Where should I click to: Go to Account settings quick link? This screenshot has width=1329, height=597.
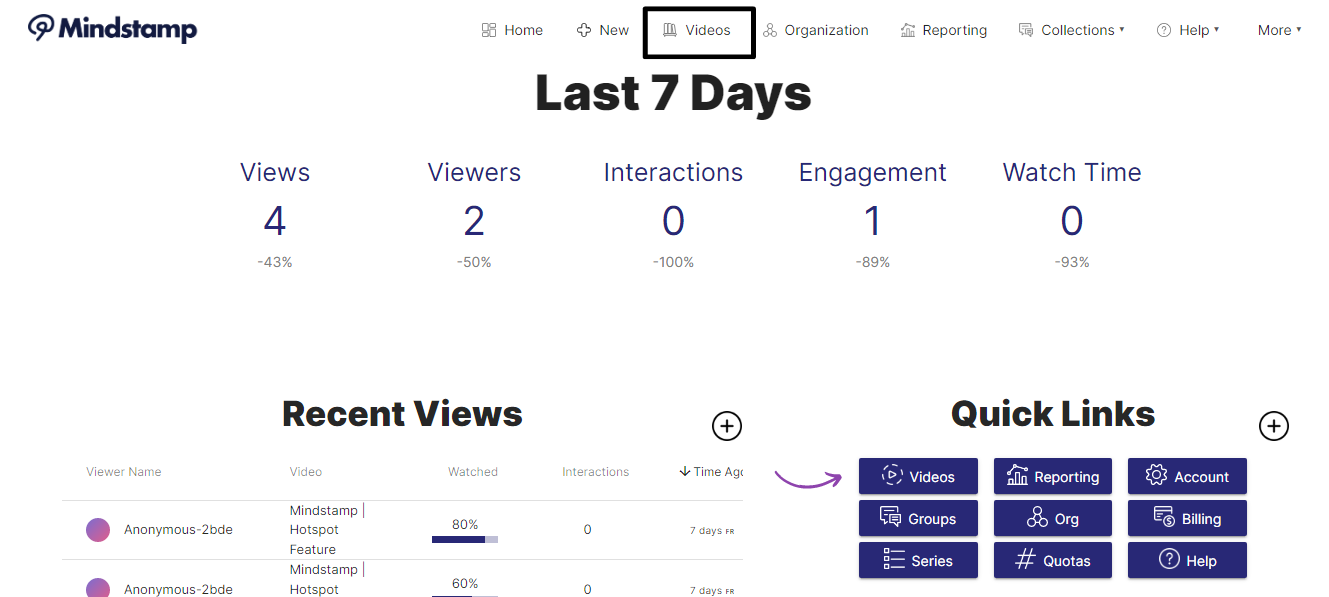coord(1187,477)
